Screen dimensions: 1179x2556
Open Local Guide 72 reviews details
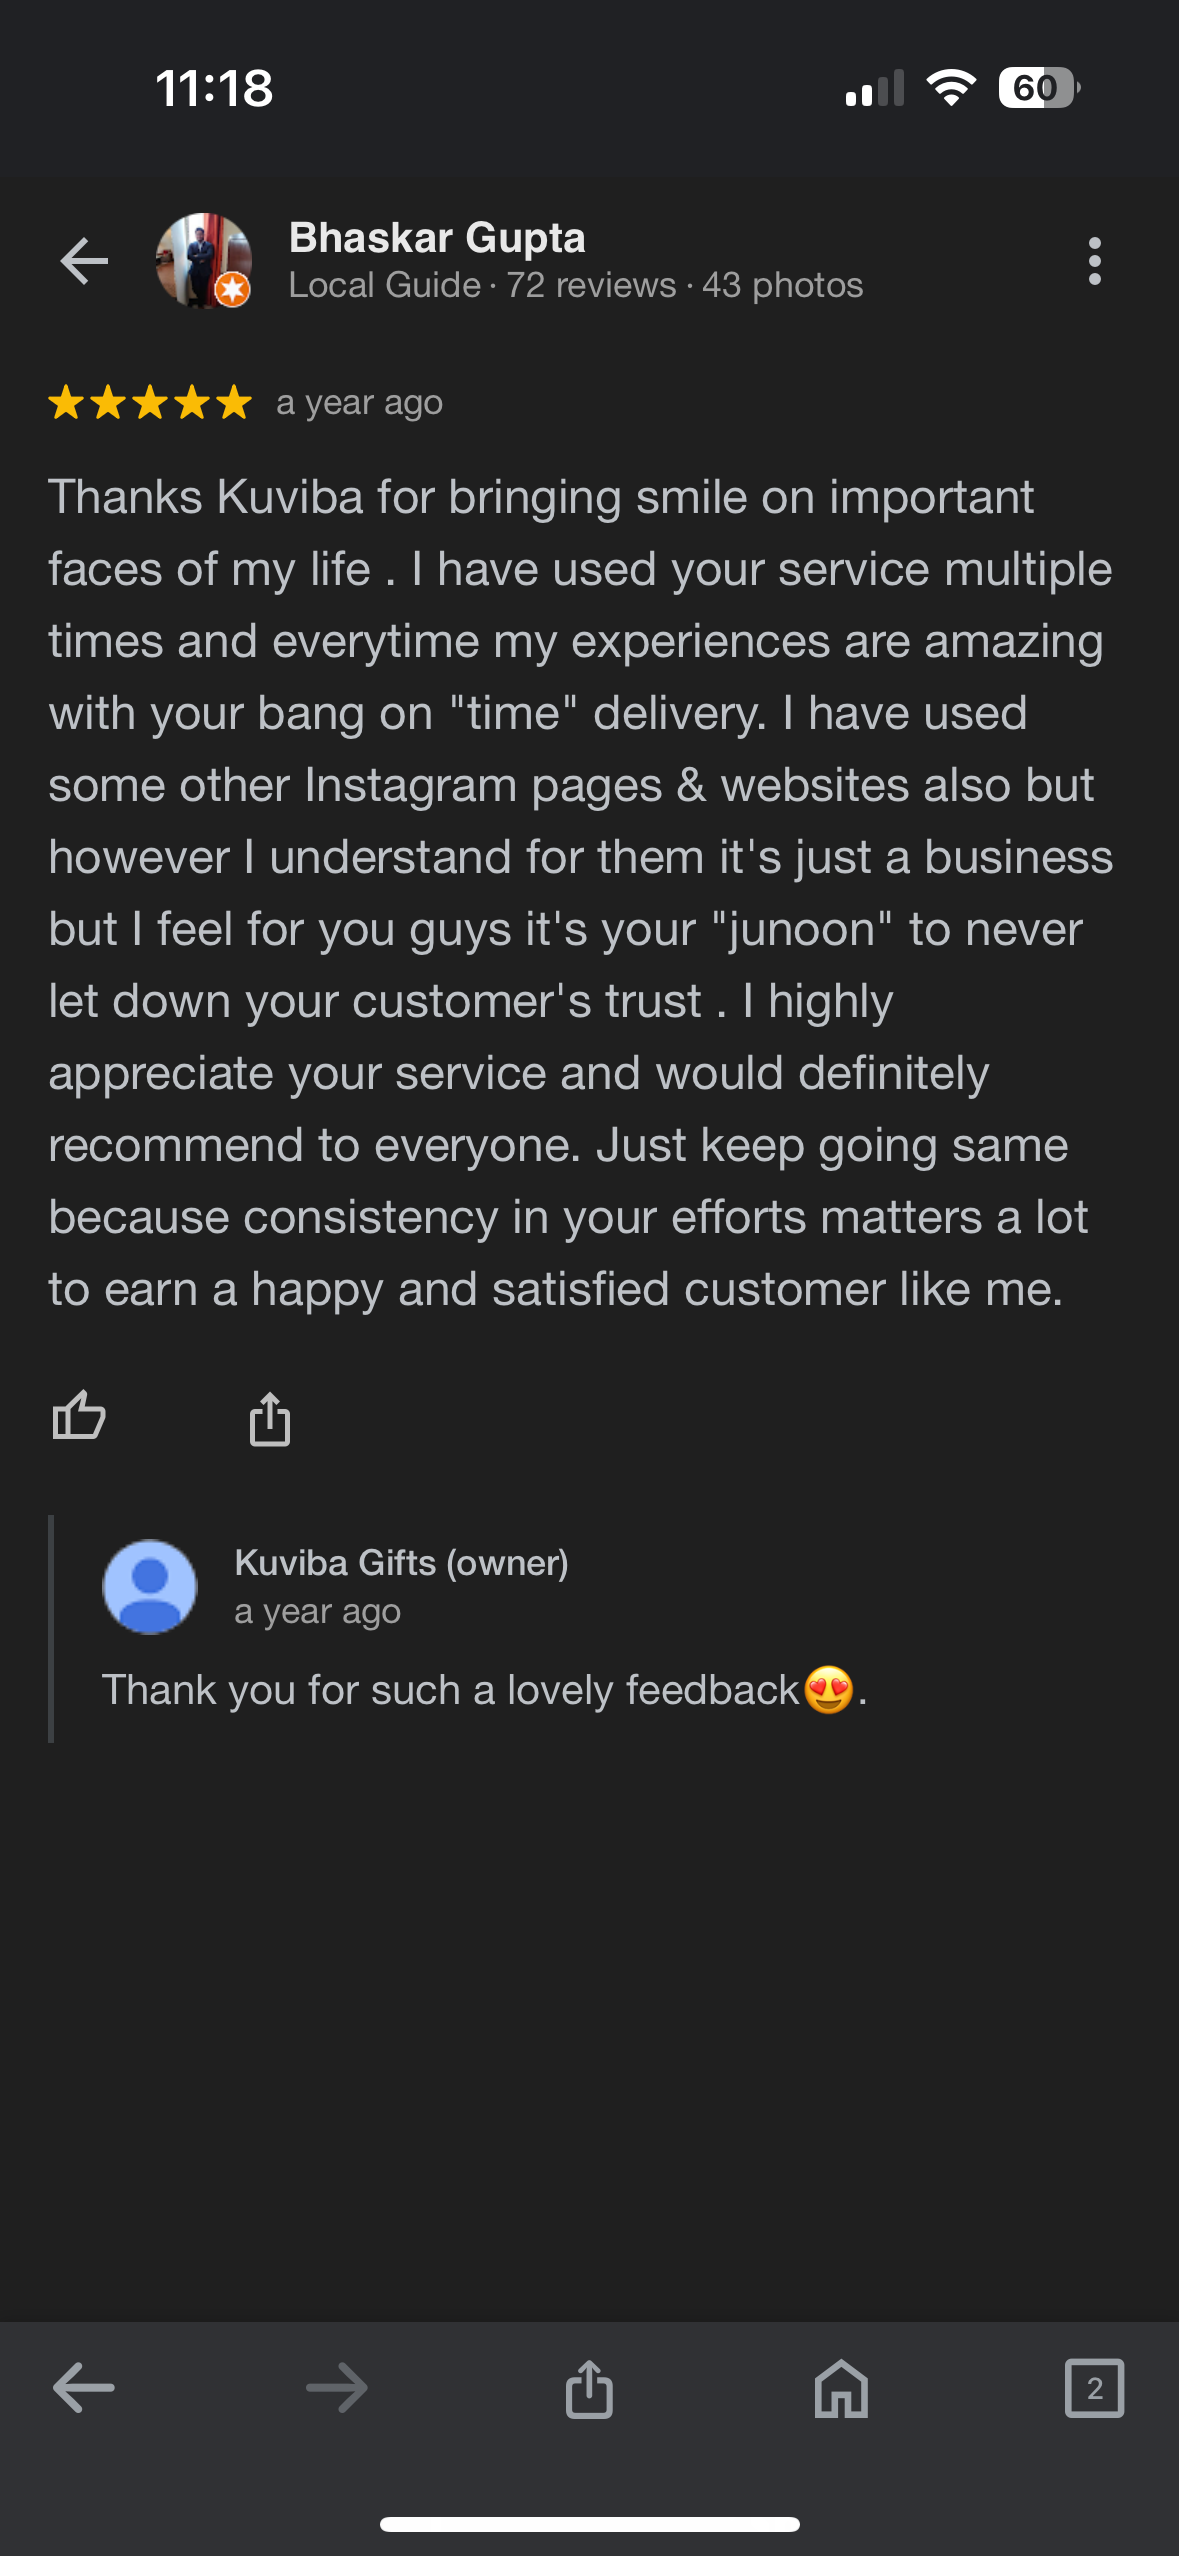click(575, 286)
